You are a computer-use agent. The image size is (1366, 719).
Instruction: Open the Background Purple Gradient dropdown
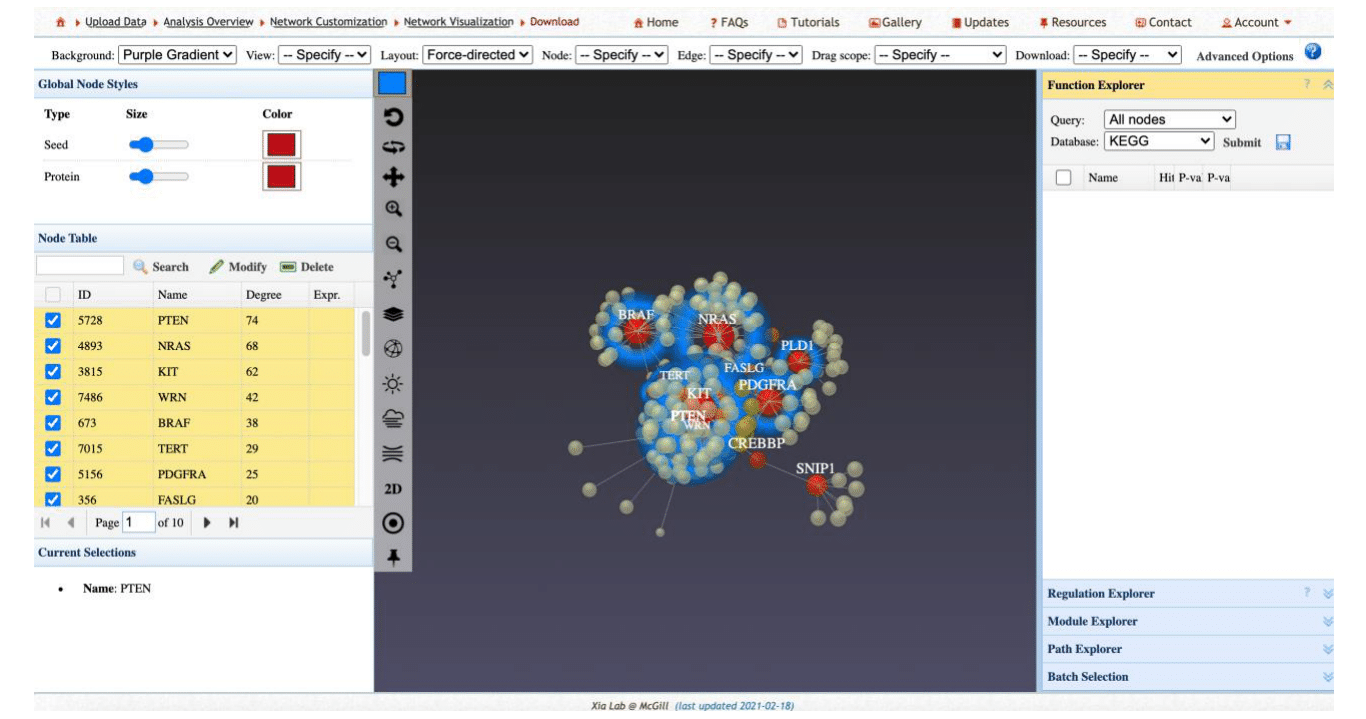point(177,55)
